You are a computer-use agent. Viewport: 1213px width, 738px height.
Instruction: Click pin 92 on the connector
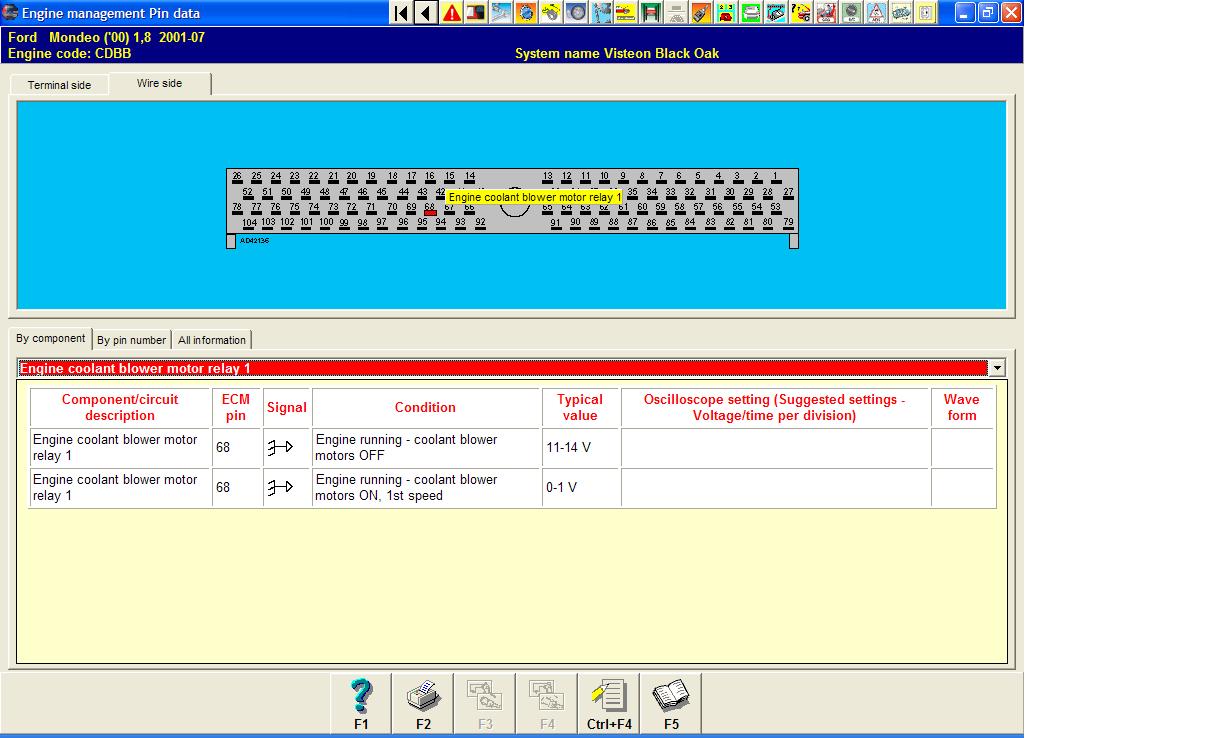tap(480, 224)
